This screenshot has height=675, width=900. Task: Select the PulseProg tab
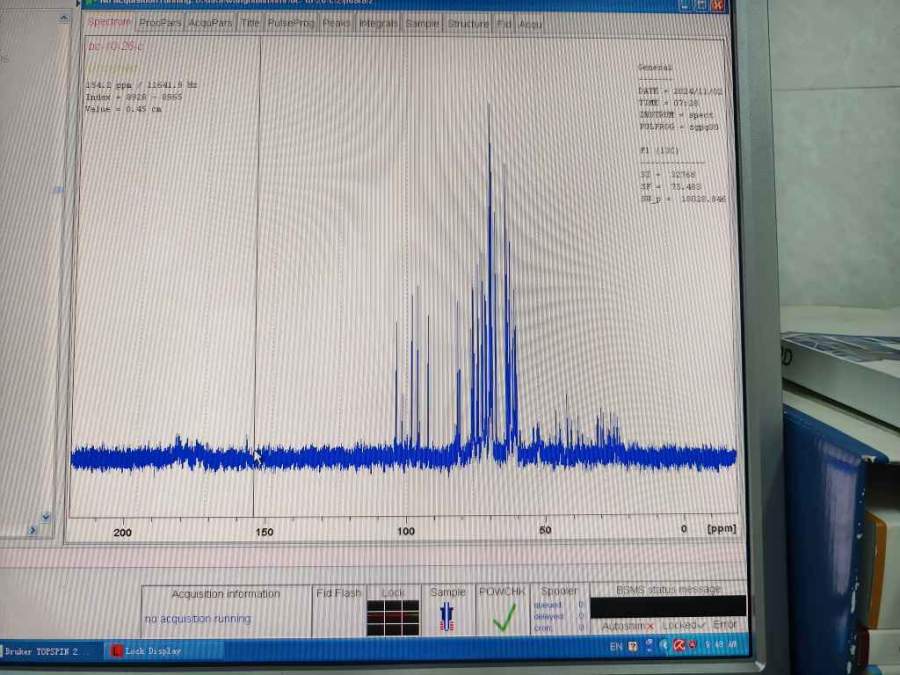291,23
